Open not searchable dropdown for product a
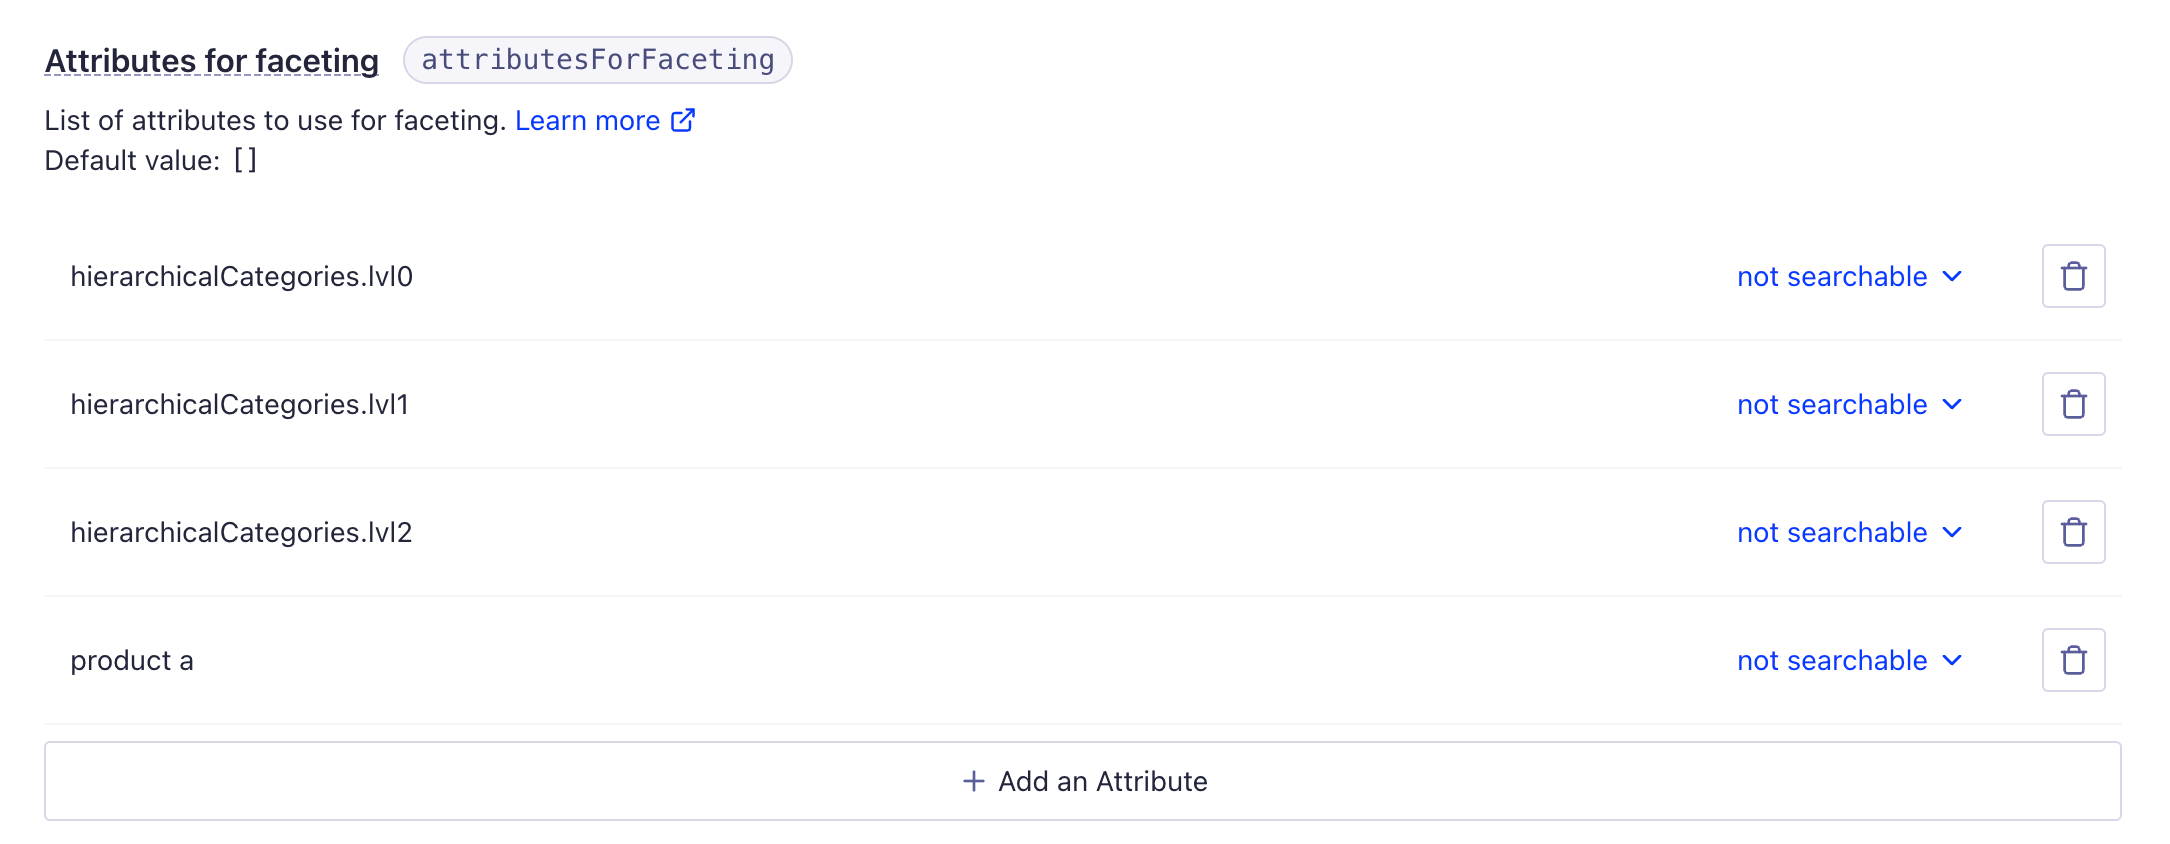This screenshot has height=844, width=2170. coord(1849,660)
